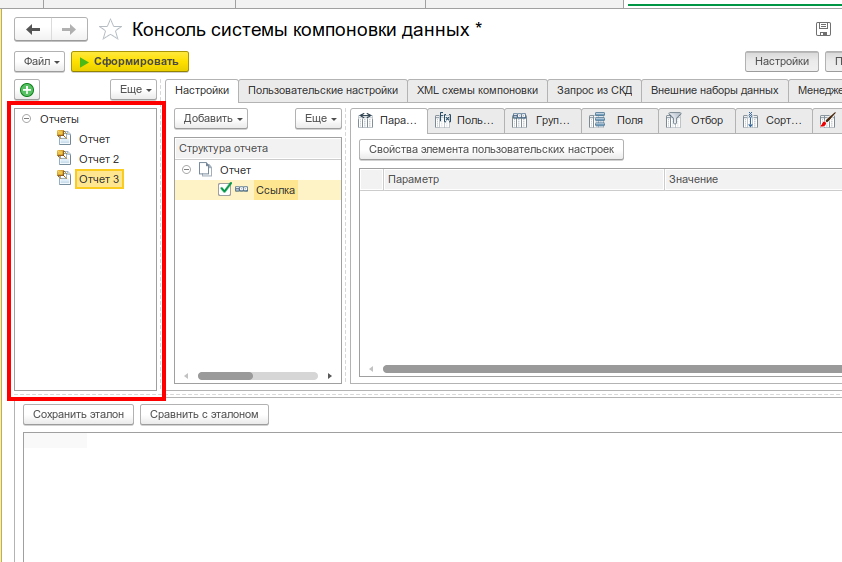Select the Поля fields tab
The width and height of the screenshot is (842, 562).
(620, 120)
